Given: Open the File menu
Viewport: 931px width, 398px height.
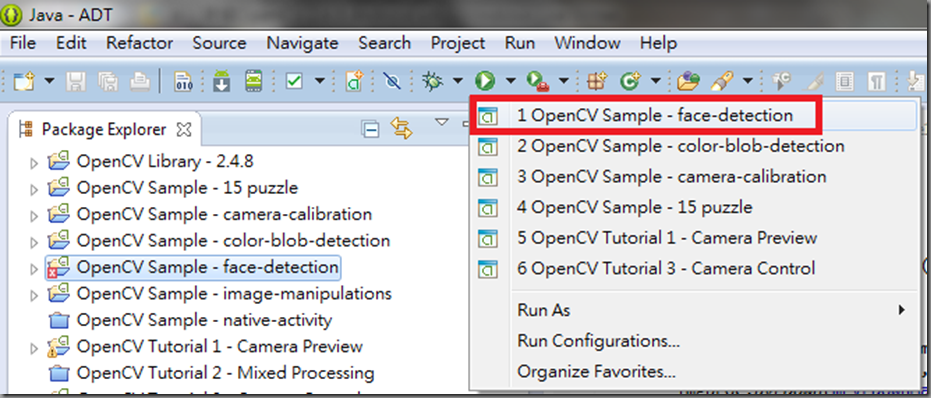Looking at the screenshot, I should pos(23,43).
